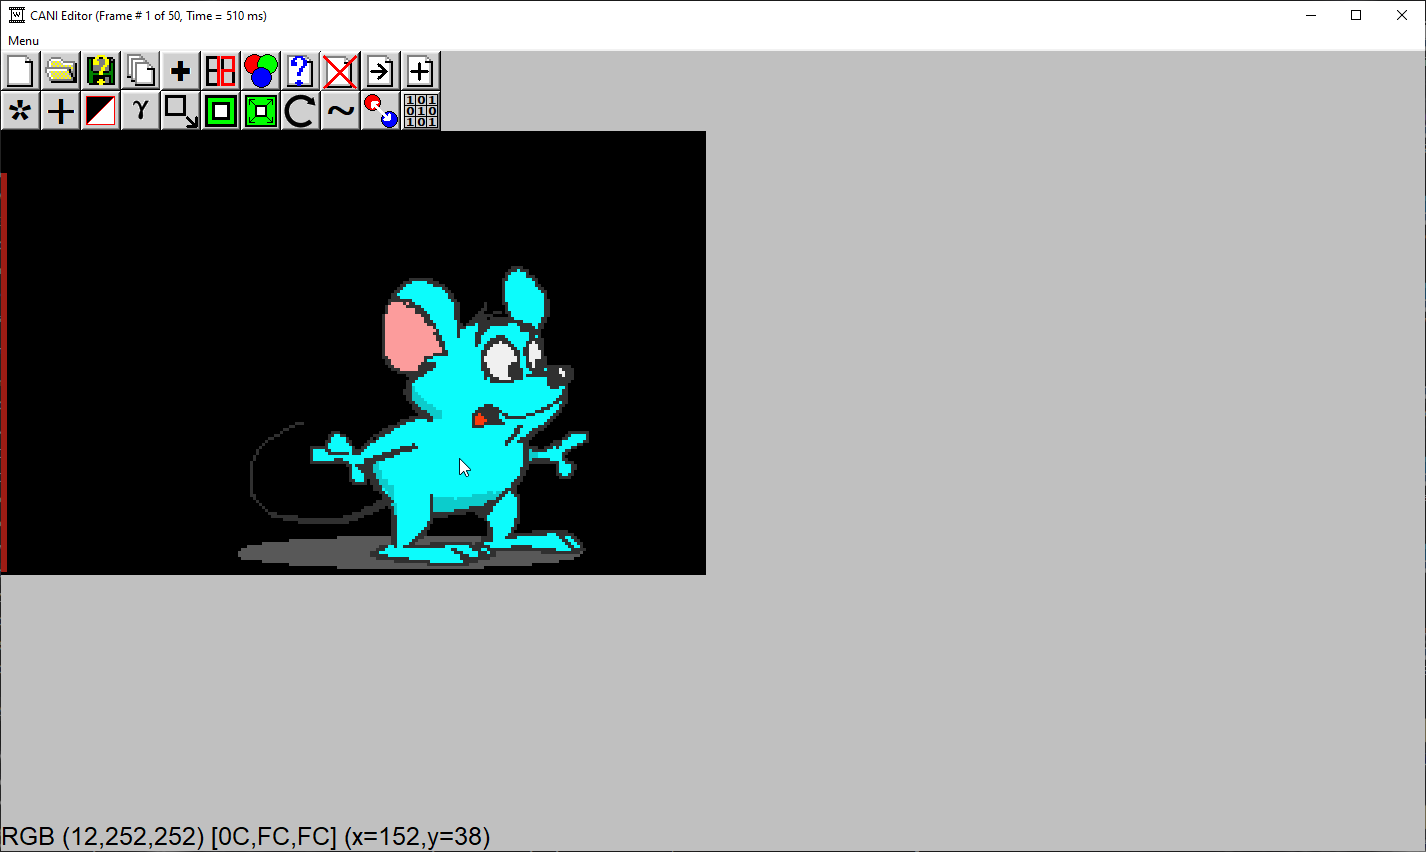
Task: Open the Menu item in menu bar
Action: (x=23, y=41)
